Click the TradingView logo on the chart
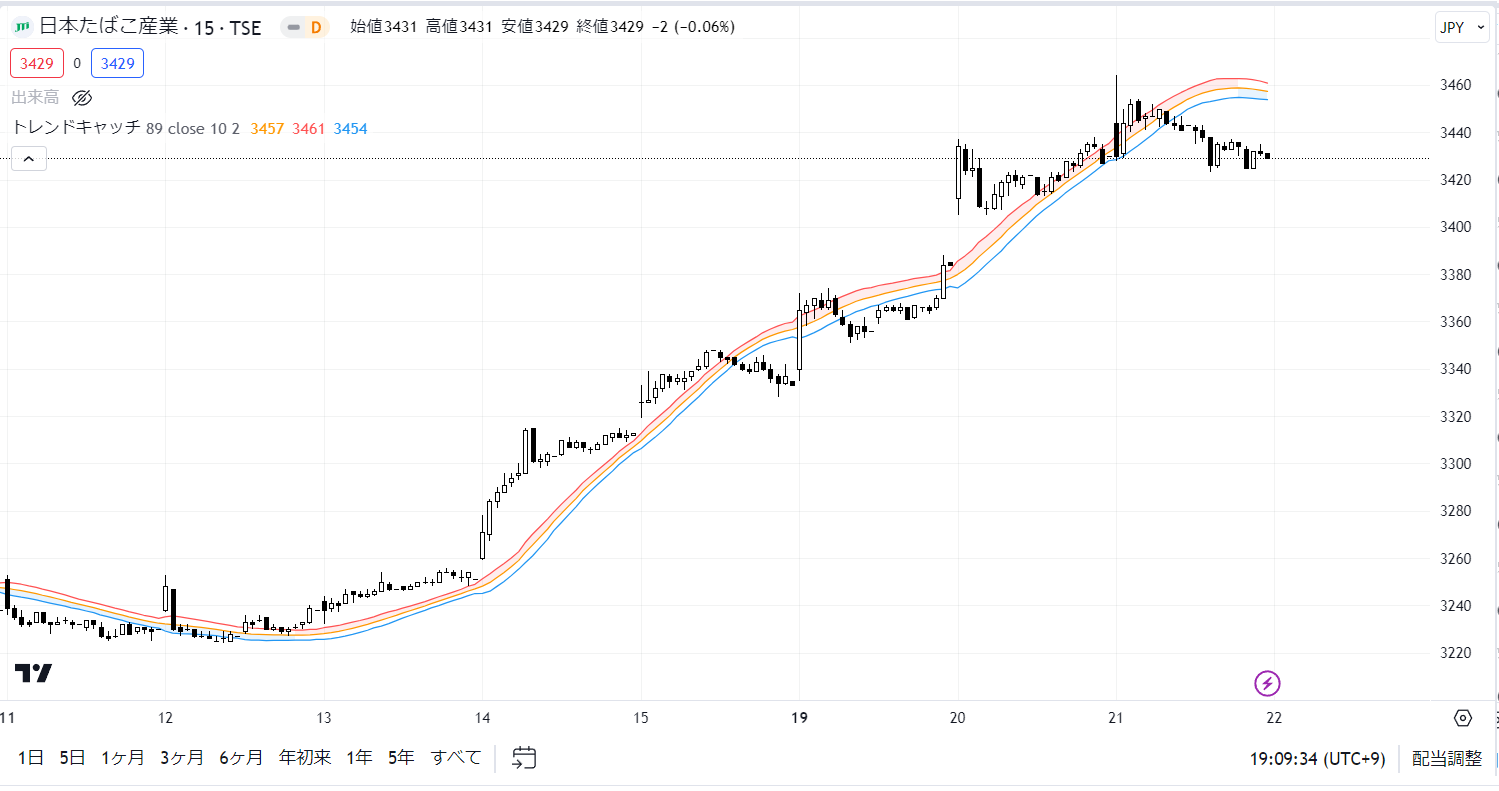The width and height of the screenshot is (1499, 791). [x=33, y=673]
